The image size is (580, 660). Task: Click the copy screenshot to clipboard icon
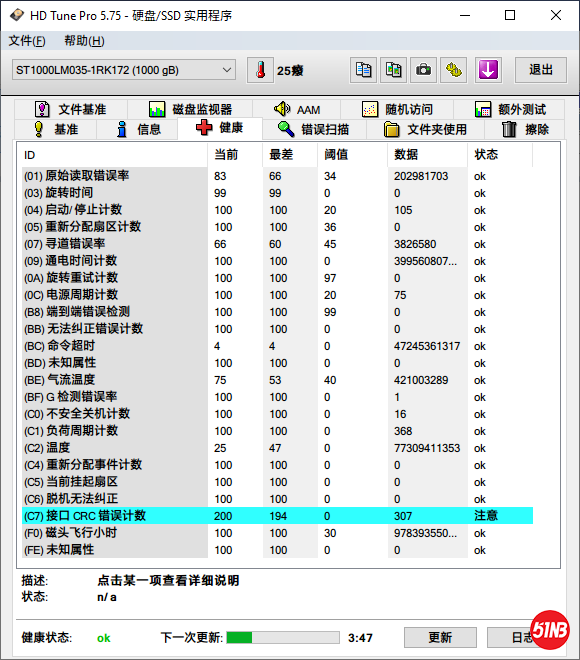tap(394, 70)
